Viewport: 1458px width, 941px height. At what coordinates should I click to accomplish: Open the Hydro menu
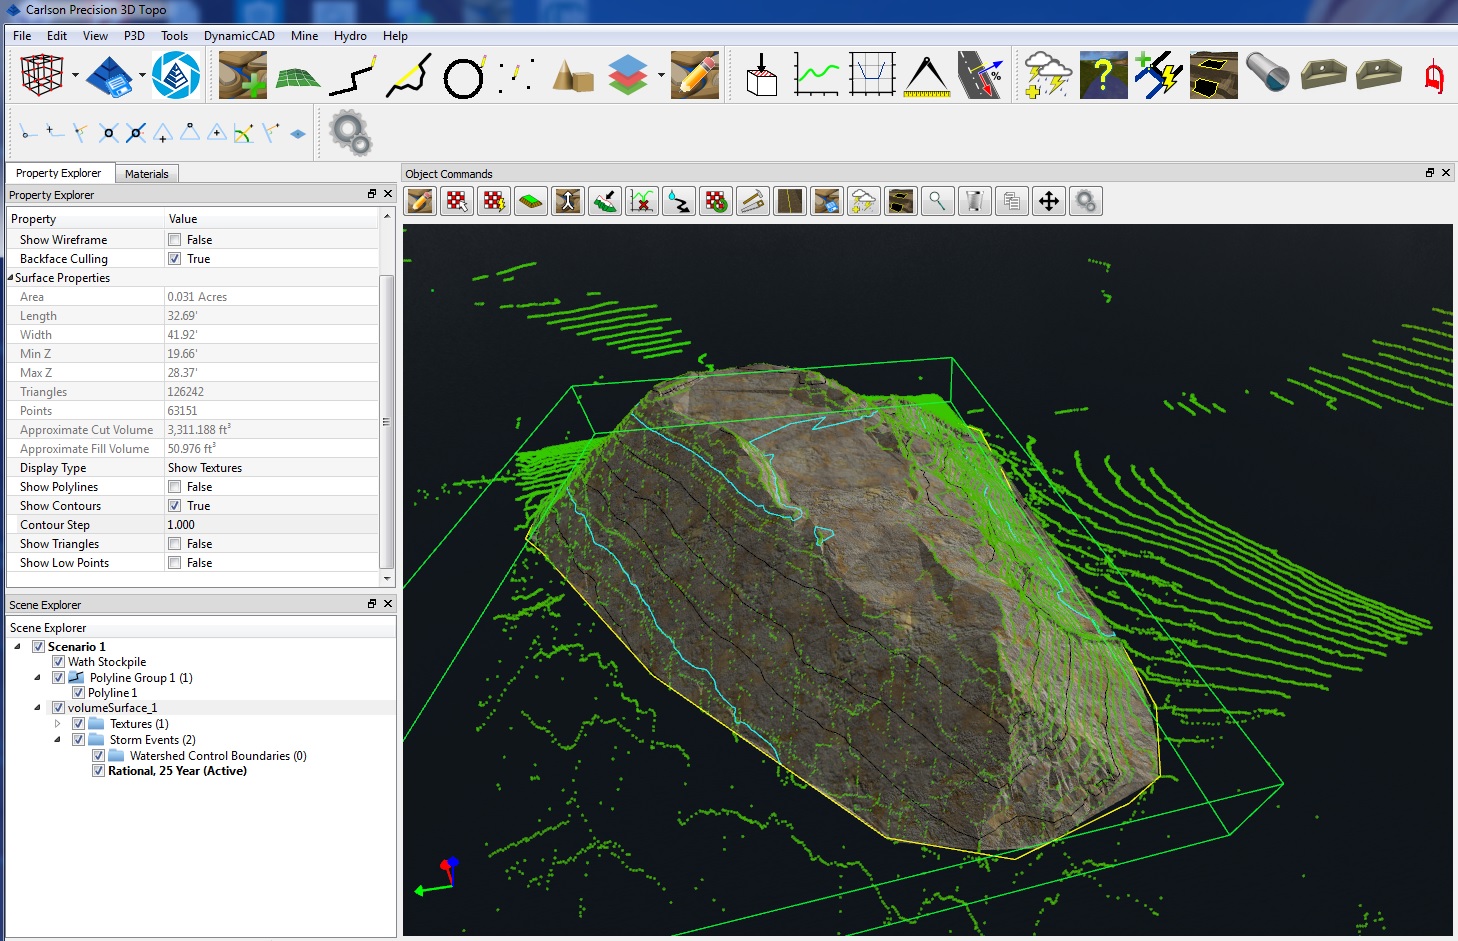tap(350, 36)
